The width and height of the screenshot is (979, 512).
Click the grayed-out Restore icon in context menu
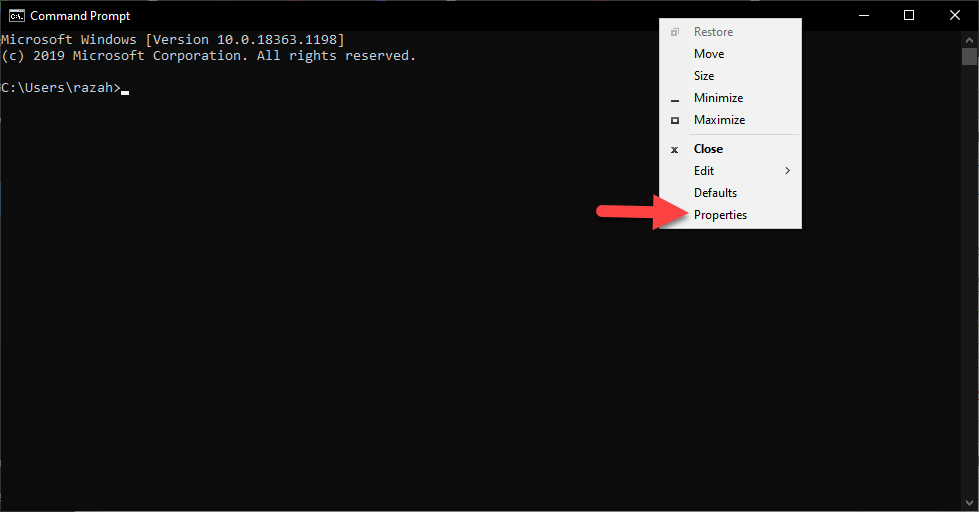pos(674,32)
